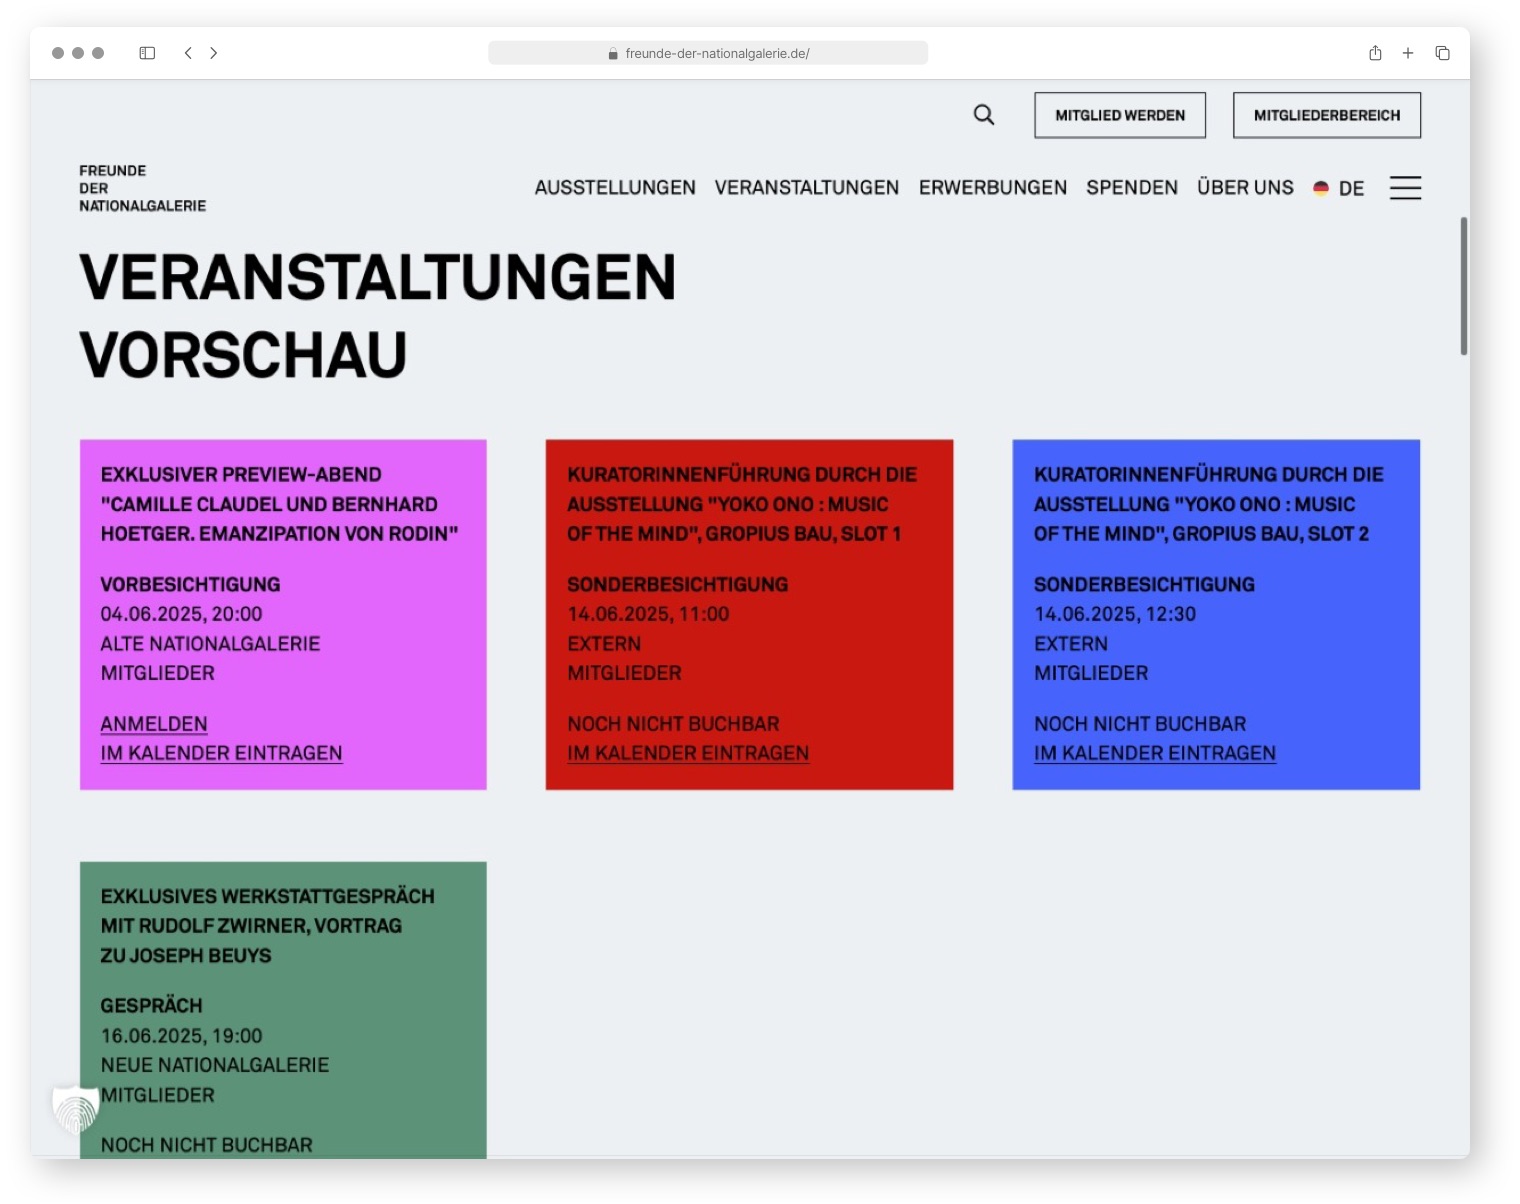
Task: Click the date 14.06.2025, 11:00
Action: pos(648,614)
